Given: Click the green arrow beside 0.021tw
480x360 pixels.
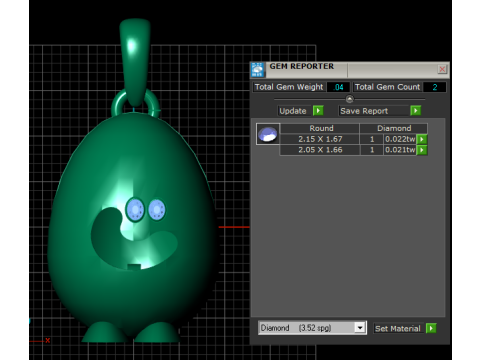Looking at the screenshot, I should [422, 150].
